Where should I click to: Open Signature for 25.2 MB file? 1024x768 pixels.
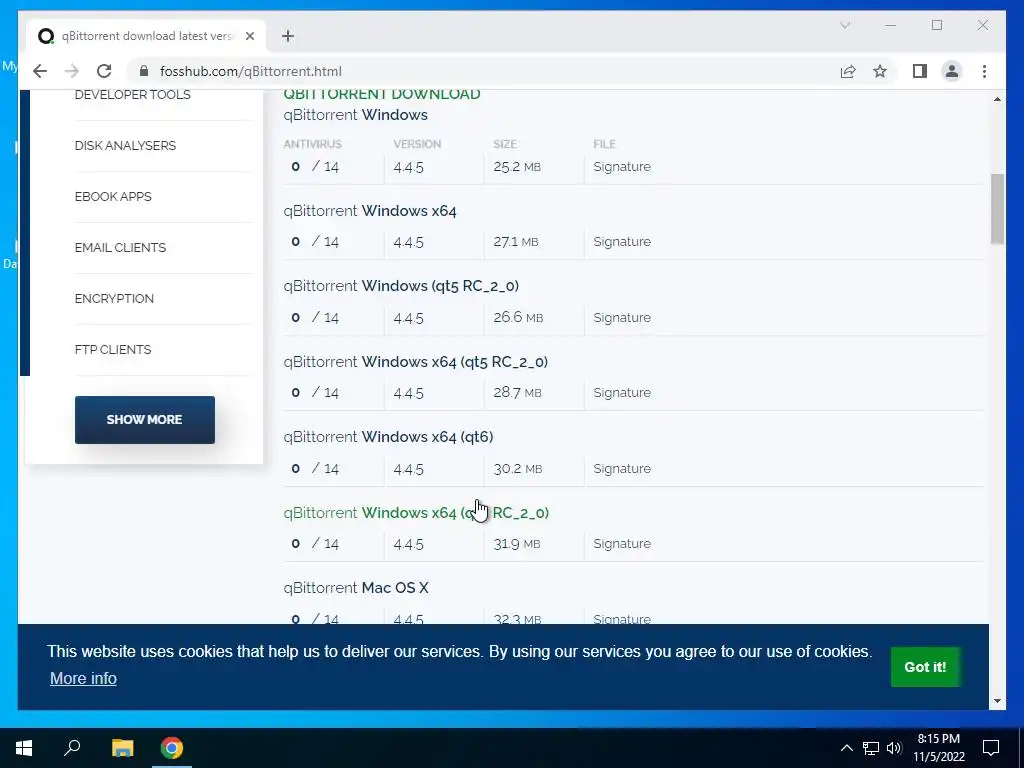coord(622,167)
